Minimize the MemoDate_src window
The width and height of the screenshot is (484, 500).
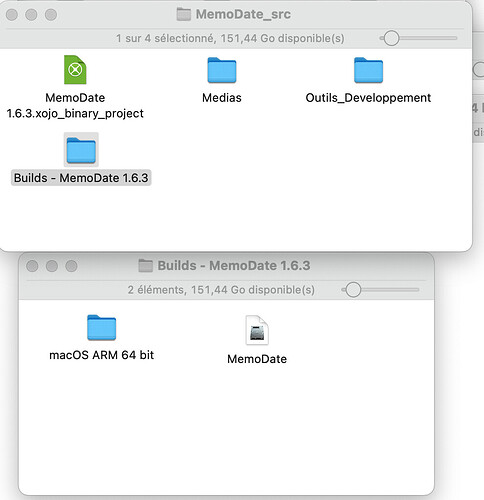(x=32, y=15)
